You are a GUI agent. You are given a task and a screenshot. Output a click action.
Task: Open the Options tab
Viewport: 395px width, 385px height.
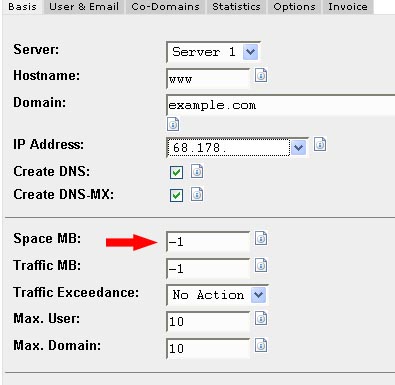click(294, 7)
